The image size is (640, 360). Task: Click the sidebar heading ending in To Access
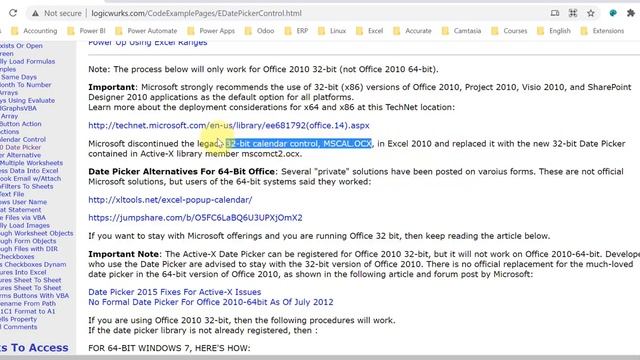click(x=34, y=348)
